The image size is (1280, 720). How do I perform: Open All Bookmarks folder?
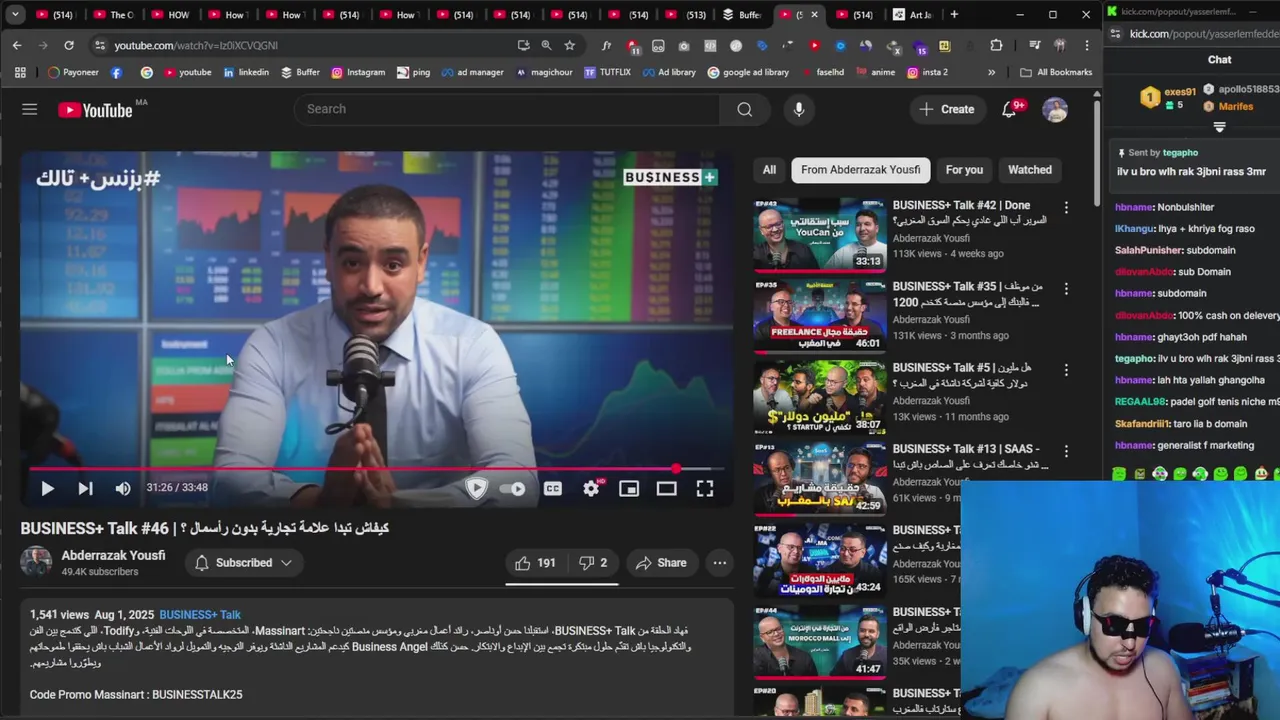point(1056,72)
